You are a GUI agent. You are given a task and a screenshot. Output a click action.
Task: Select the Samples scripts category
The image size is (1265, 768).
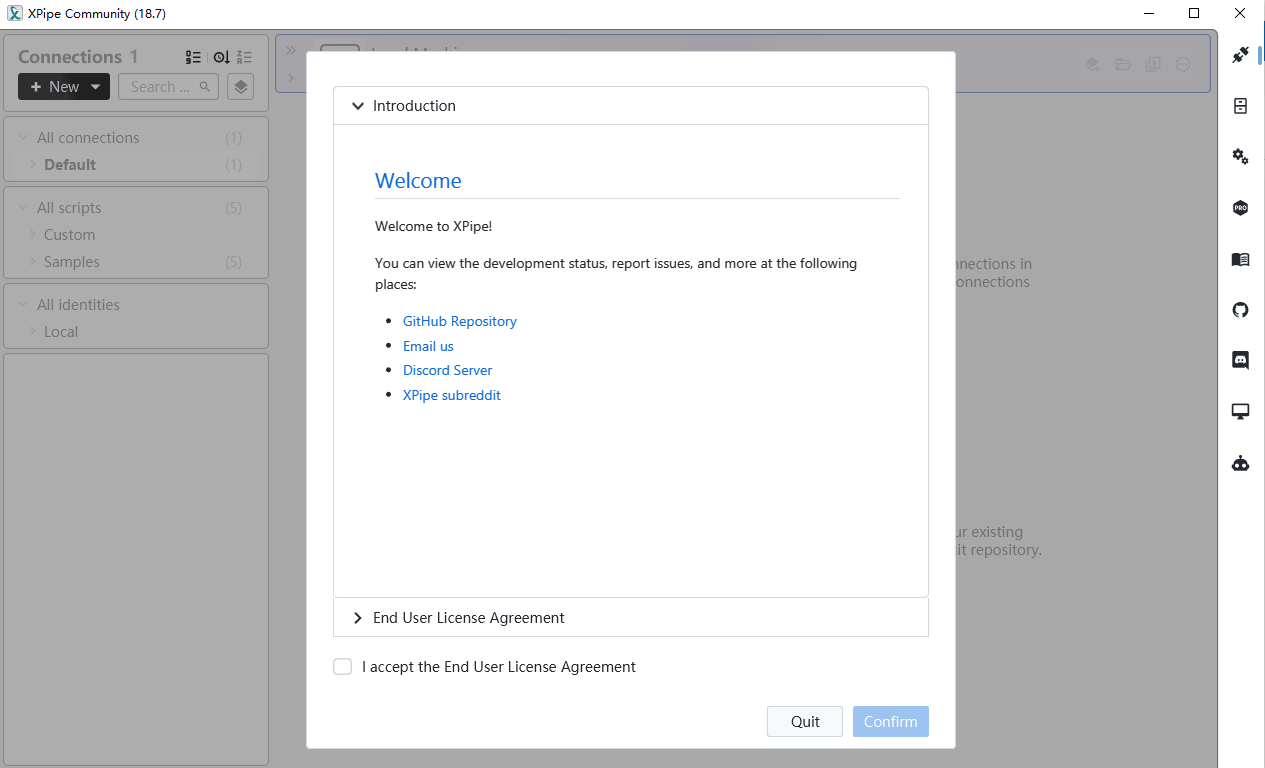tap(136, 262)
